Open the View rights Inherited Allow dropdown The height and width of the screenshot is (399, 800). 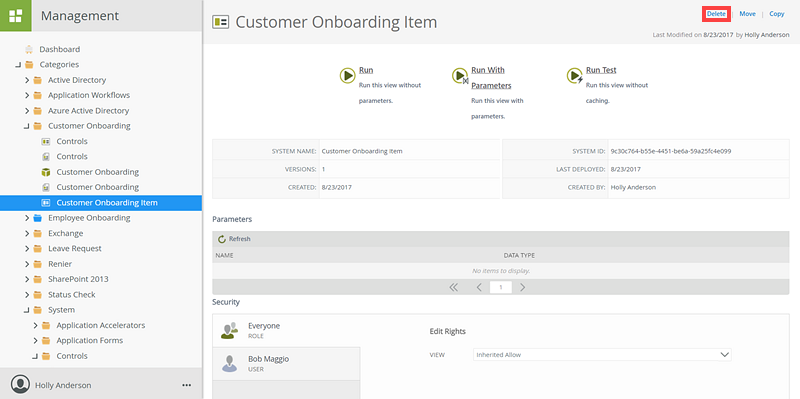click(602, 355)
